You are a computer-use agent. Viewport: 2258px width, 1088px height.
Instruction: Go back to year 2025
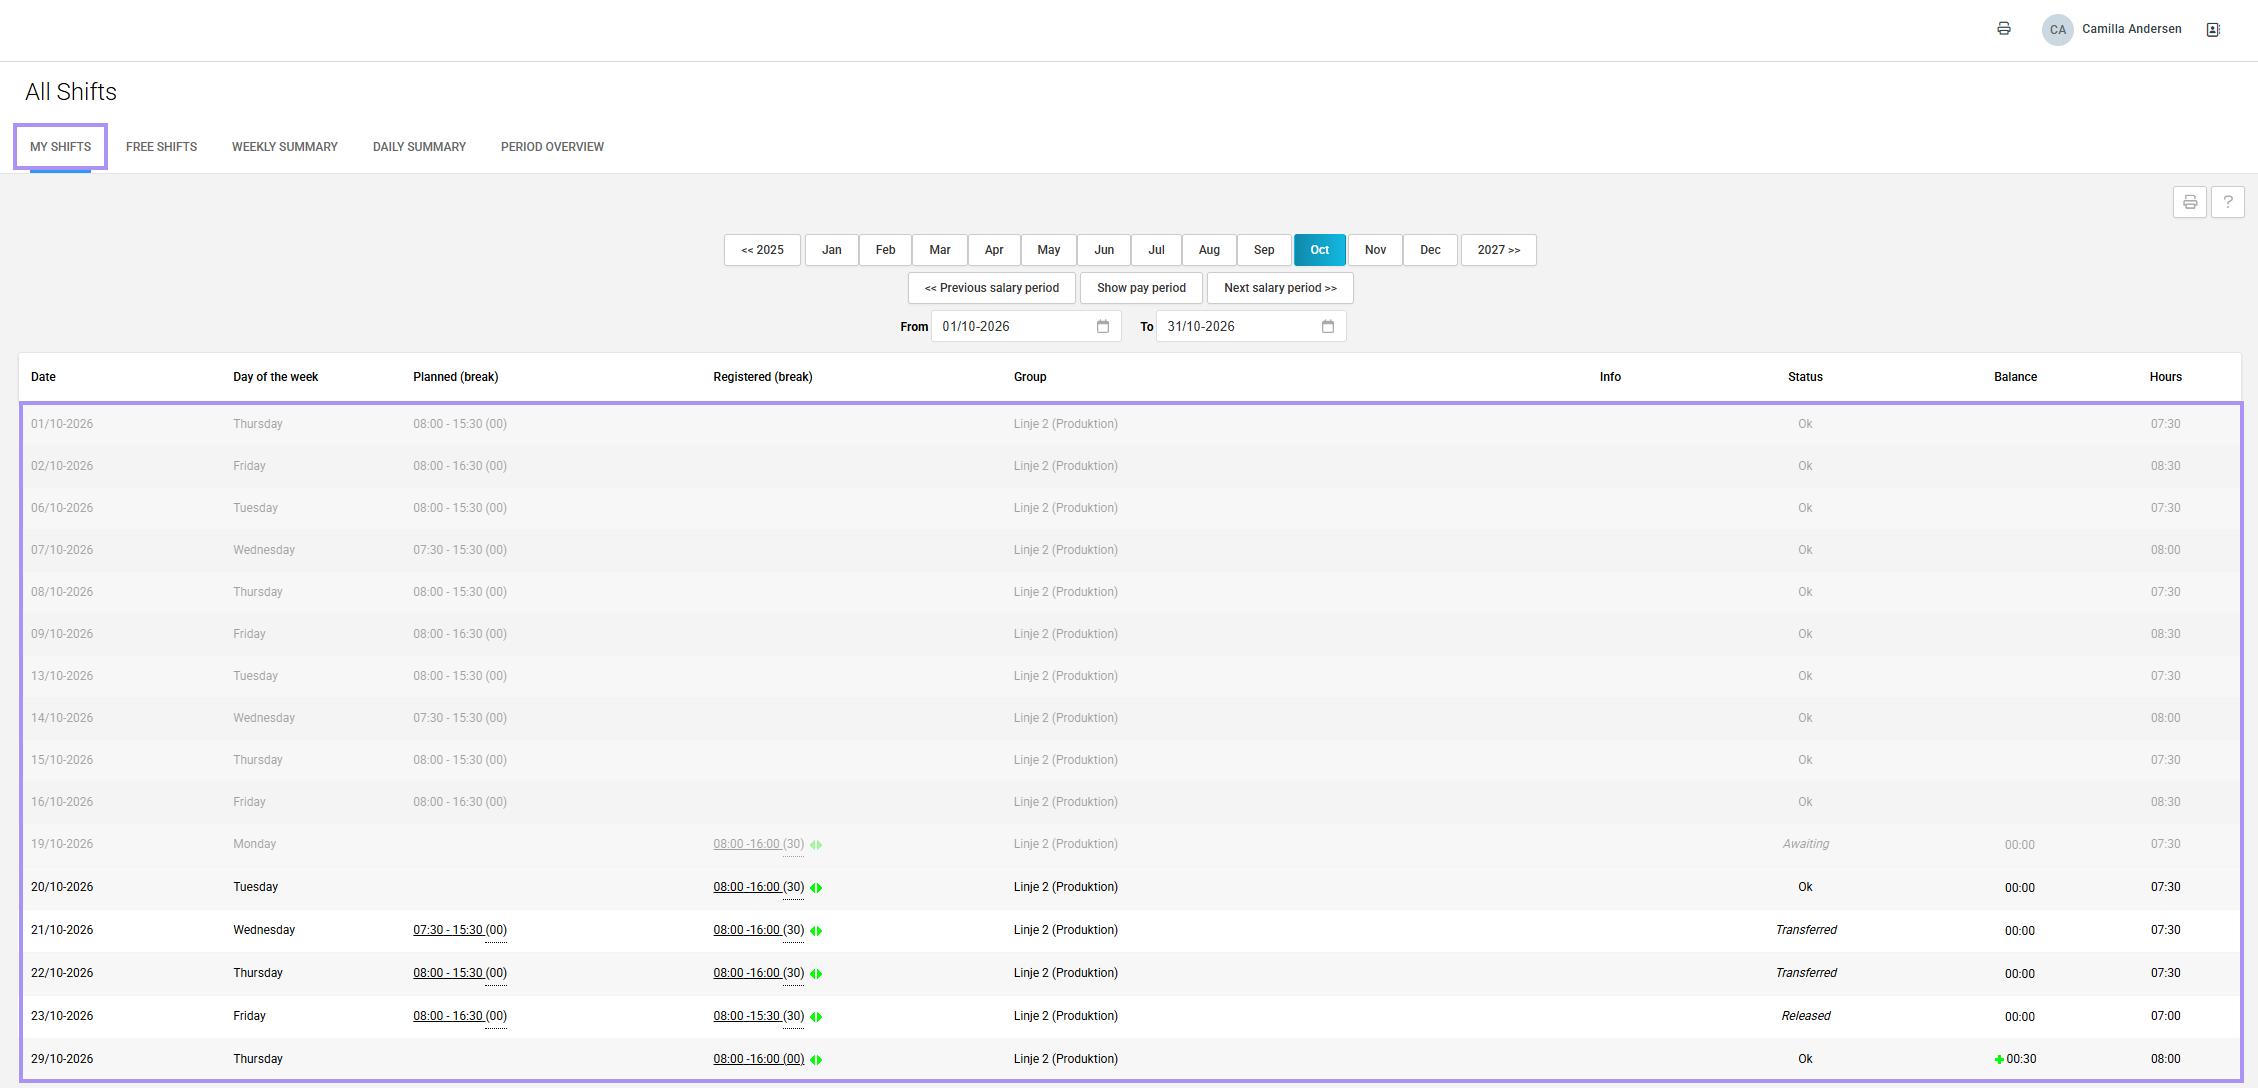(762, 250)
